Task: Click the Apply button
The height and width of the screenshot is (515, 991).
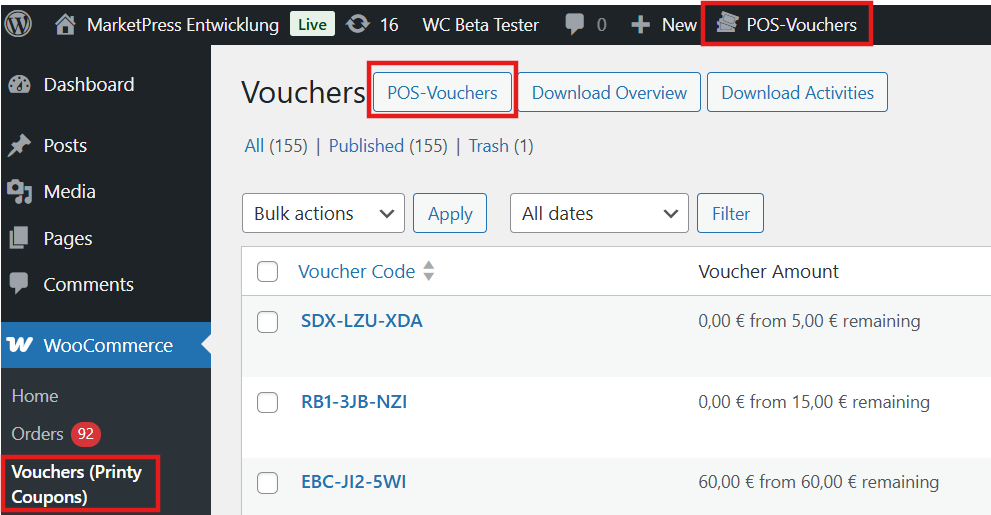Action: pos(450,214)
